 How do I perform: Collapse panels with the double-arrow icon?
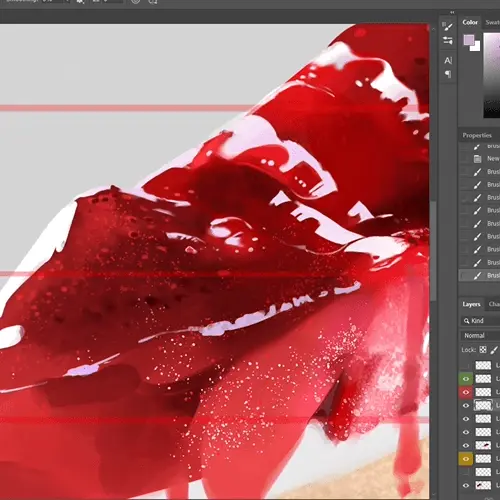tap(452, 13)
